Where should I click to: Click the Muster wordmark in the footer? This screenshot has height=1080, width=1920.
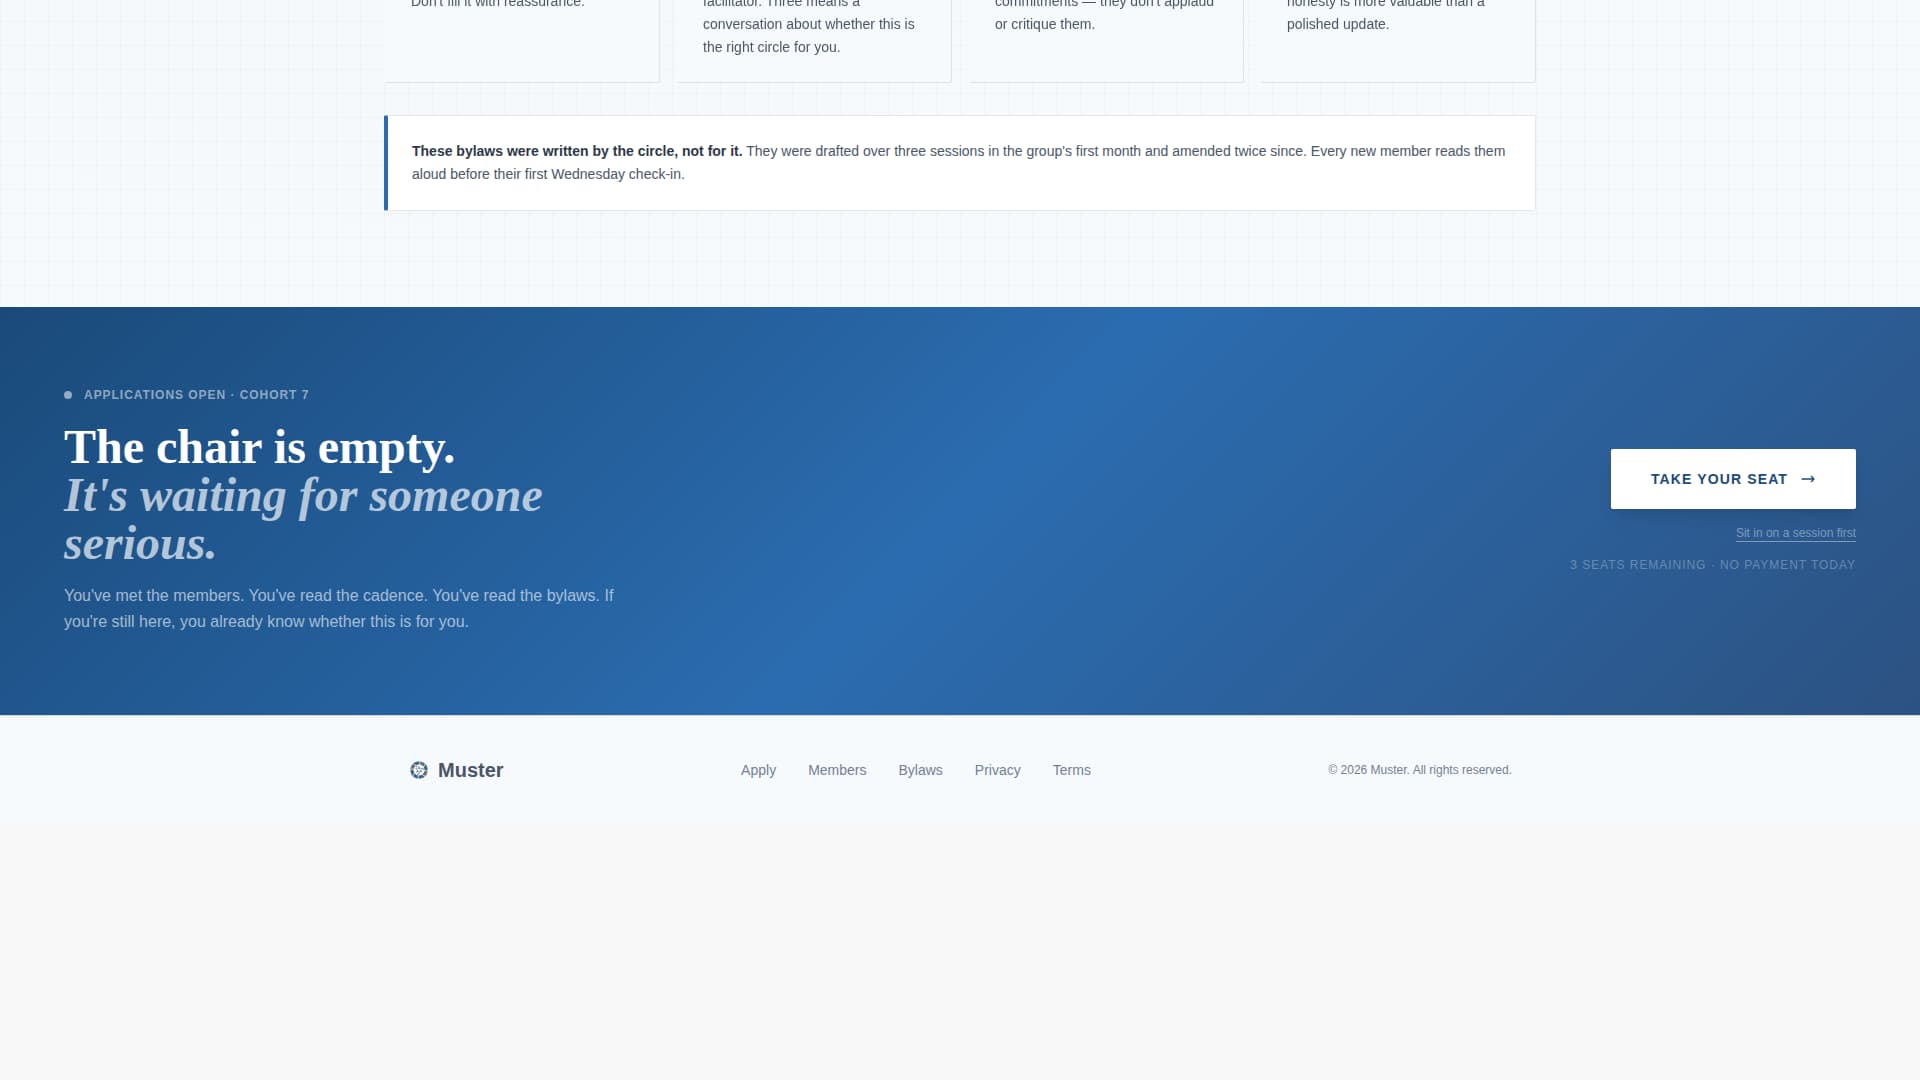click(x=470, y=770)
